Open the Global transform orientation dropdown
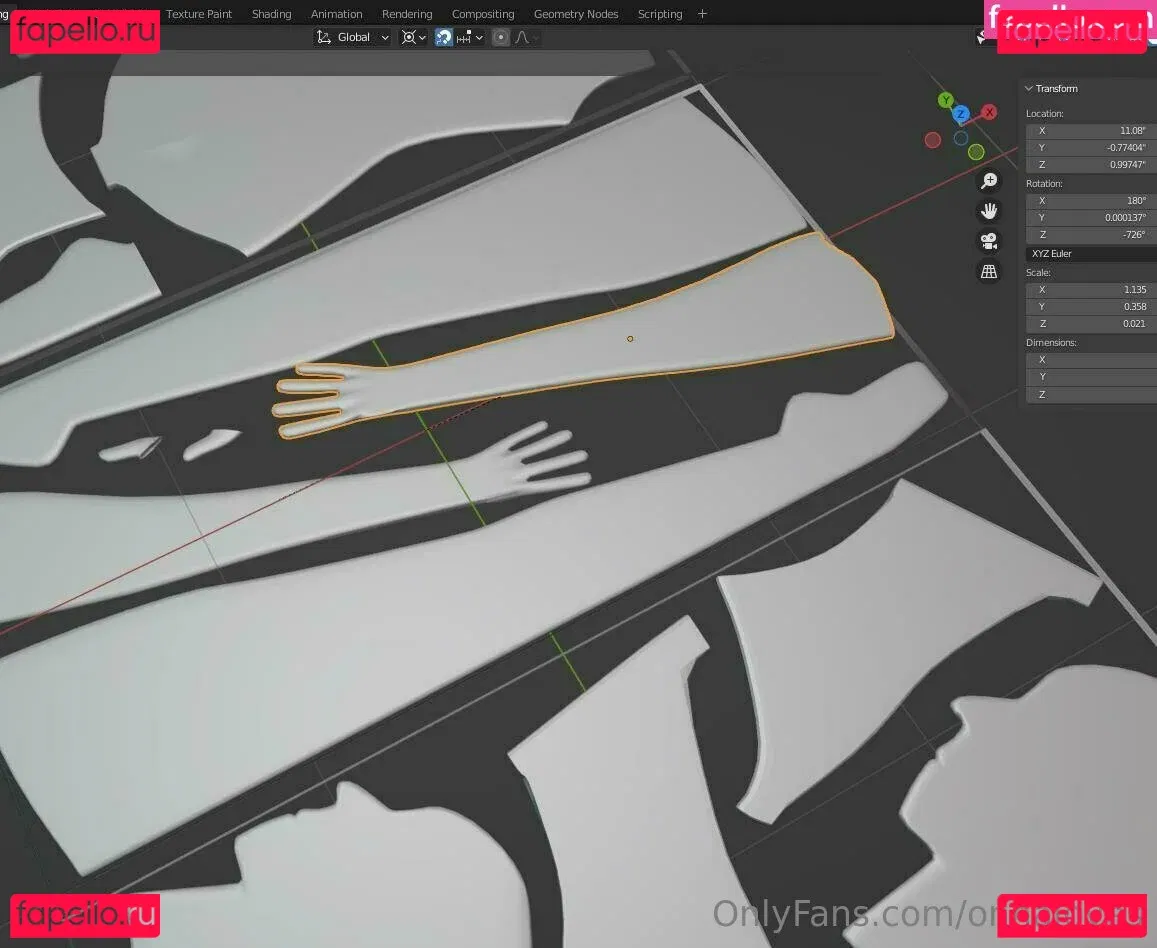The width and height of the screenshot is (1157, 948). (x=353, y=37)
